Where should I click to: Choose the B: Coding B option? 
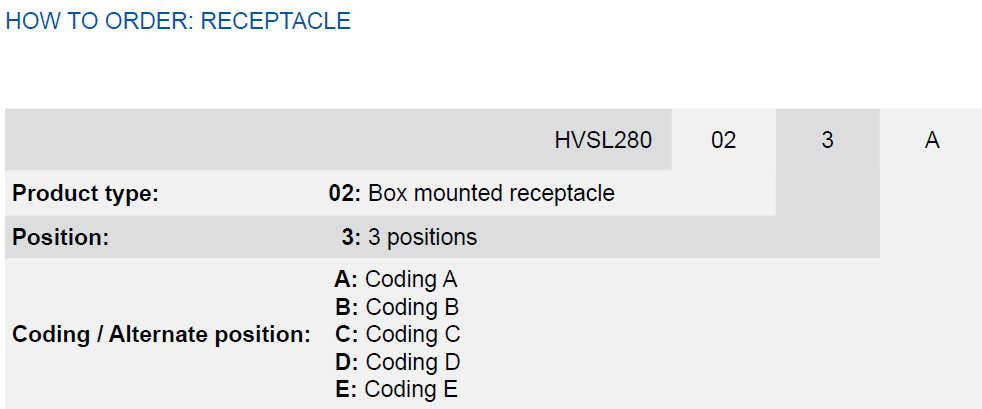click(397, 307)
